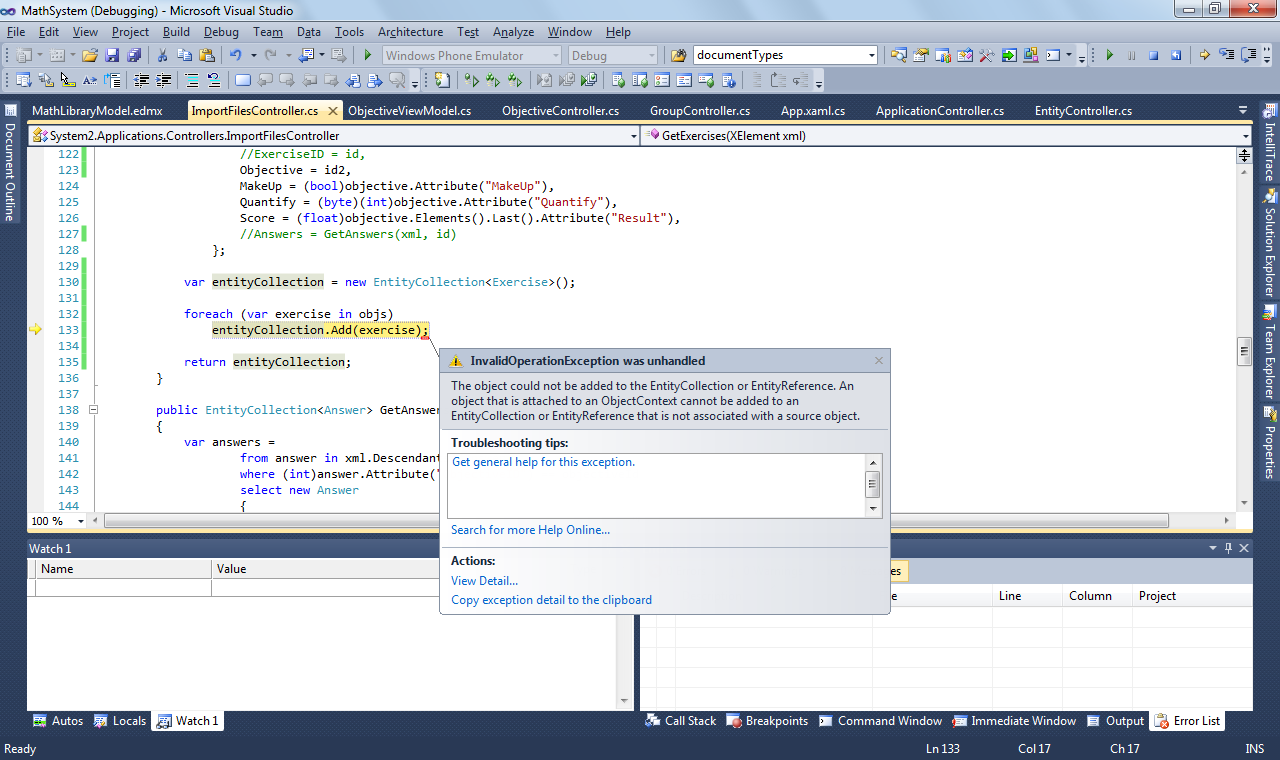Open the Call Stack panel tab

pos(690,721)
